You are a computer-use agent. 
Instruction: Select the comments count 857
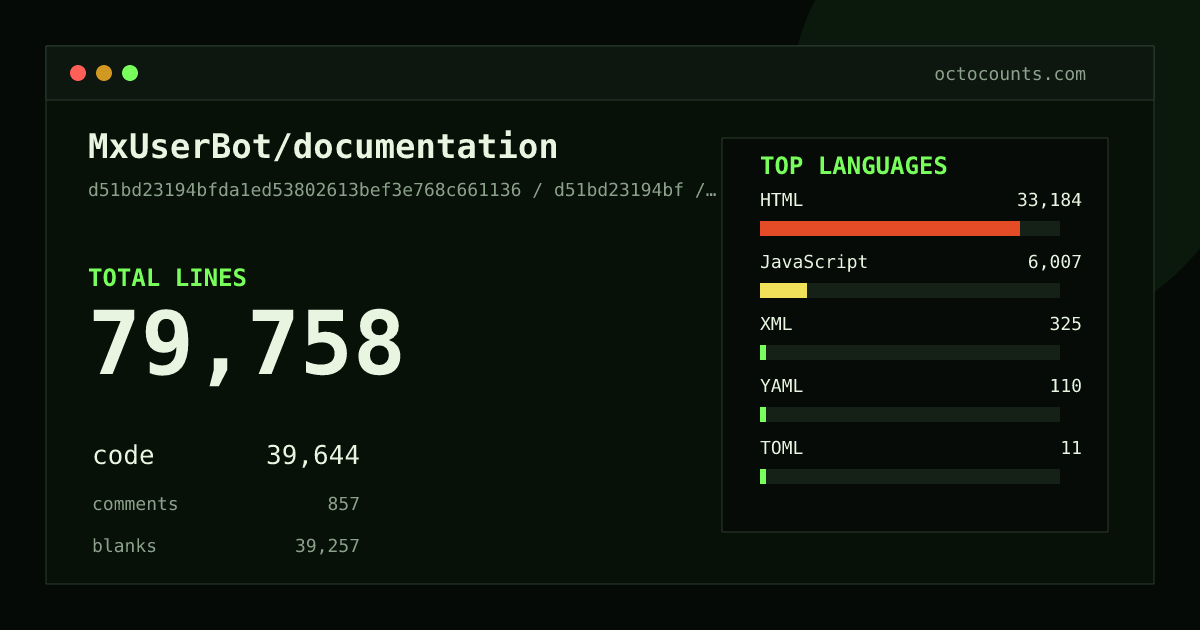pyautogui.click(x=343, y=504)
